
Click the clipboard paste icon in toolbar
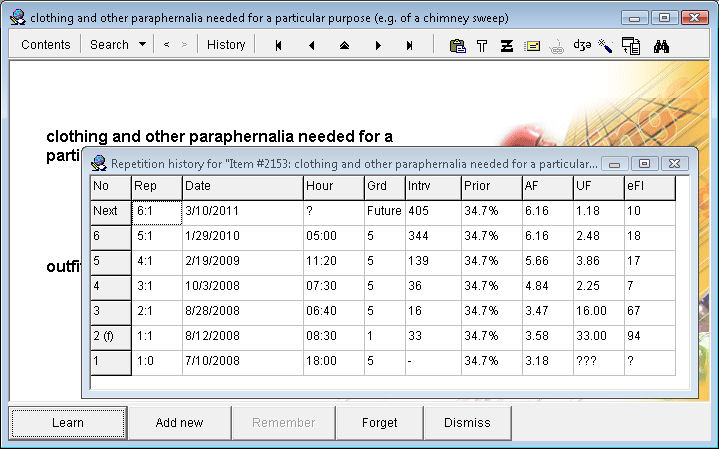457,45
